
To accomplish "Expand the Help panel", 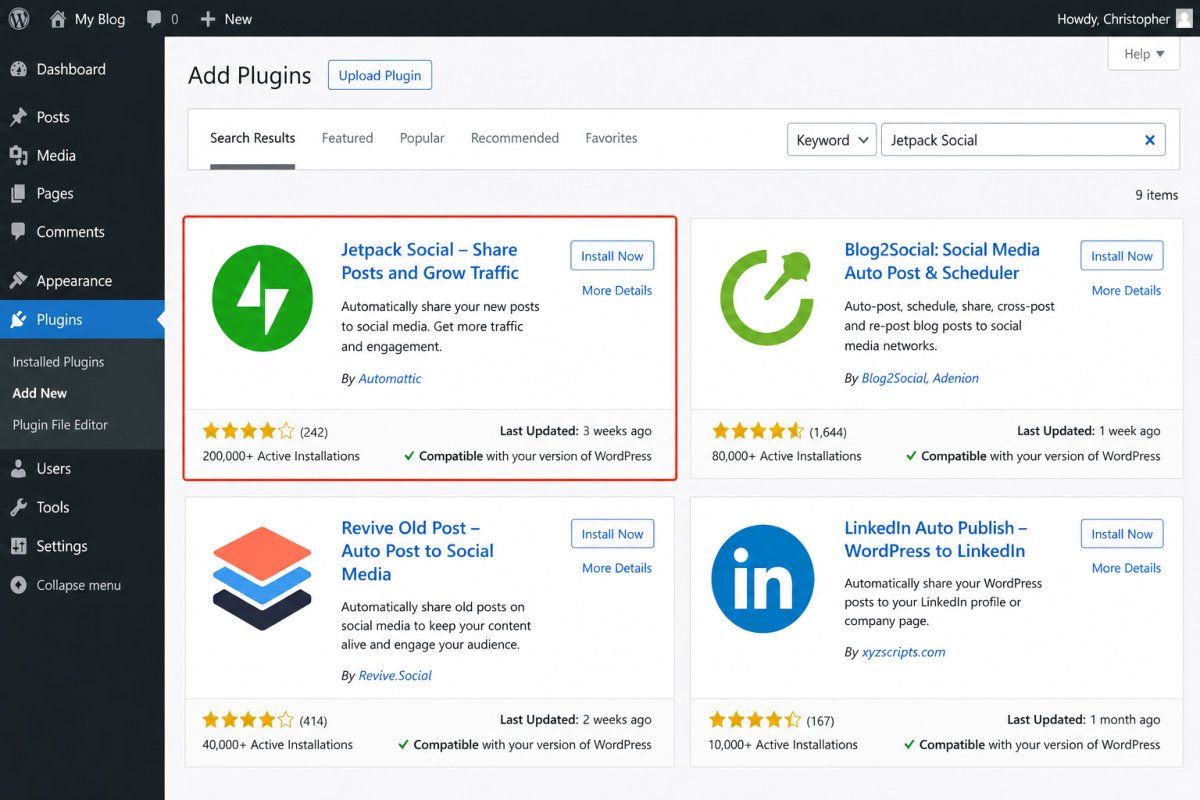I will point(1144,54).
